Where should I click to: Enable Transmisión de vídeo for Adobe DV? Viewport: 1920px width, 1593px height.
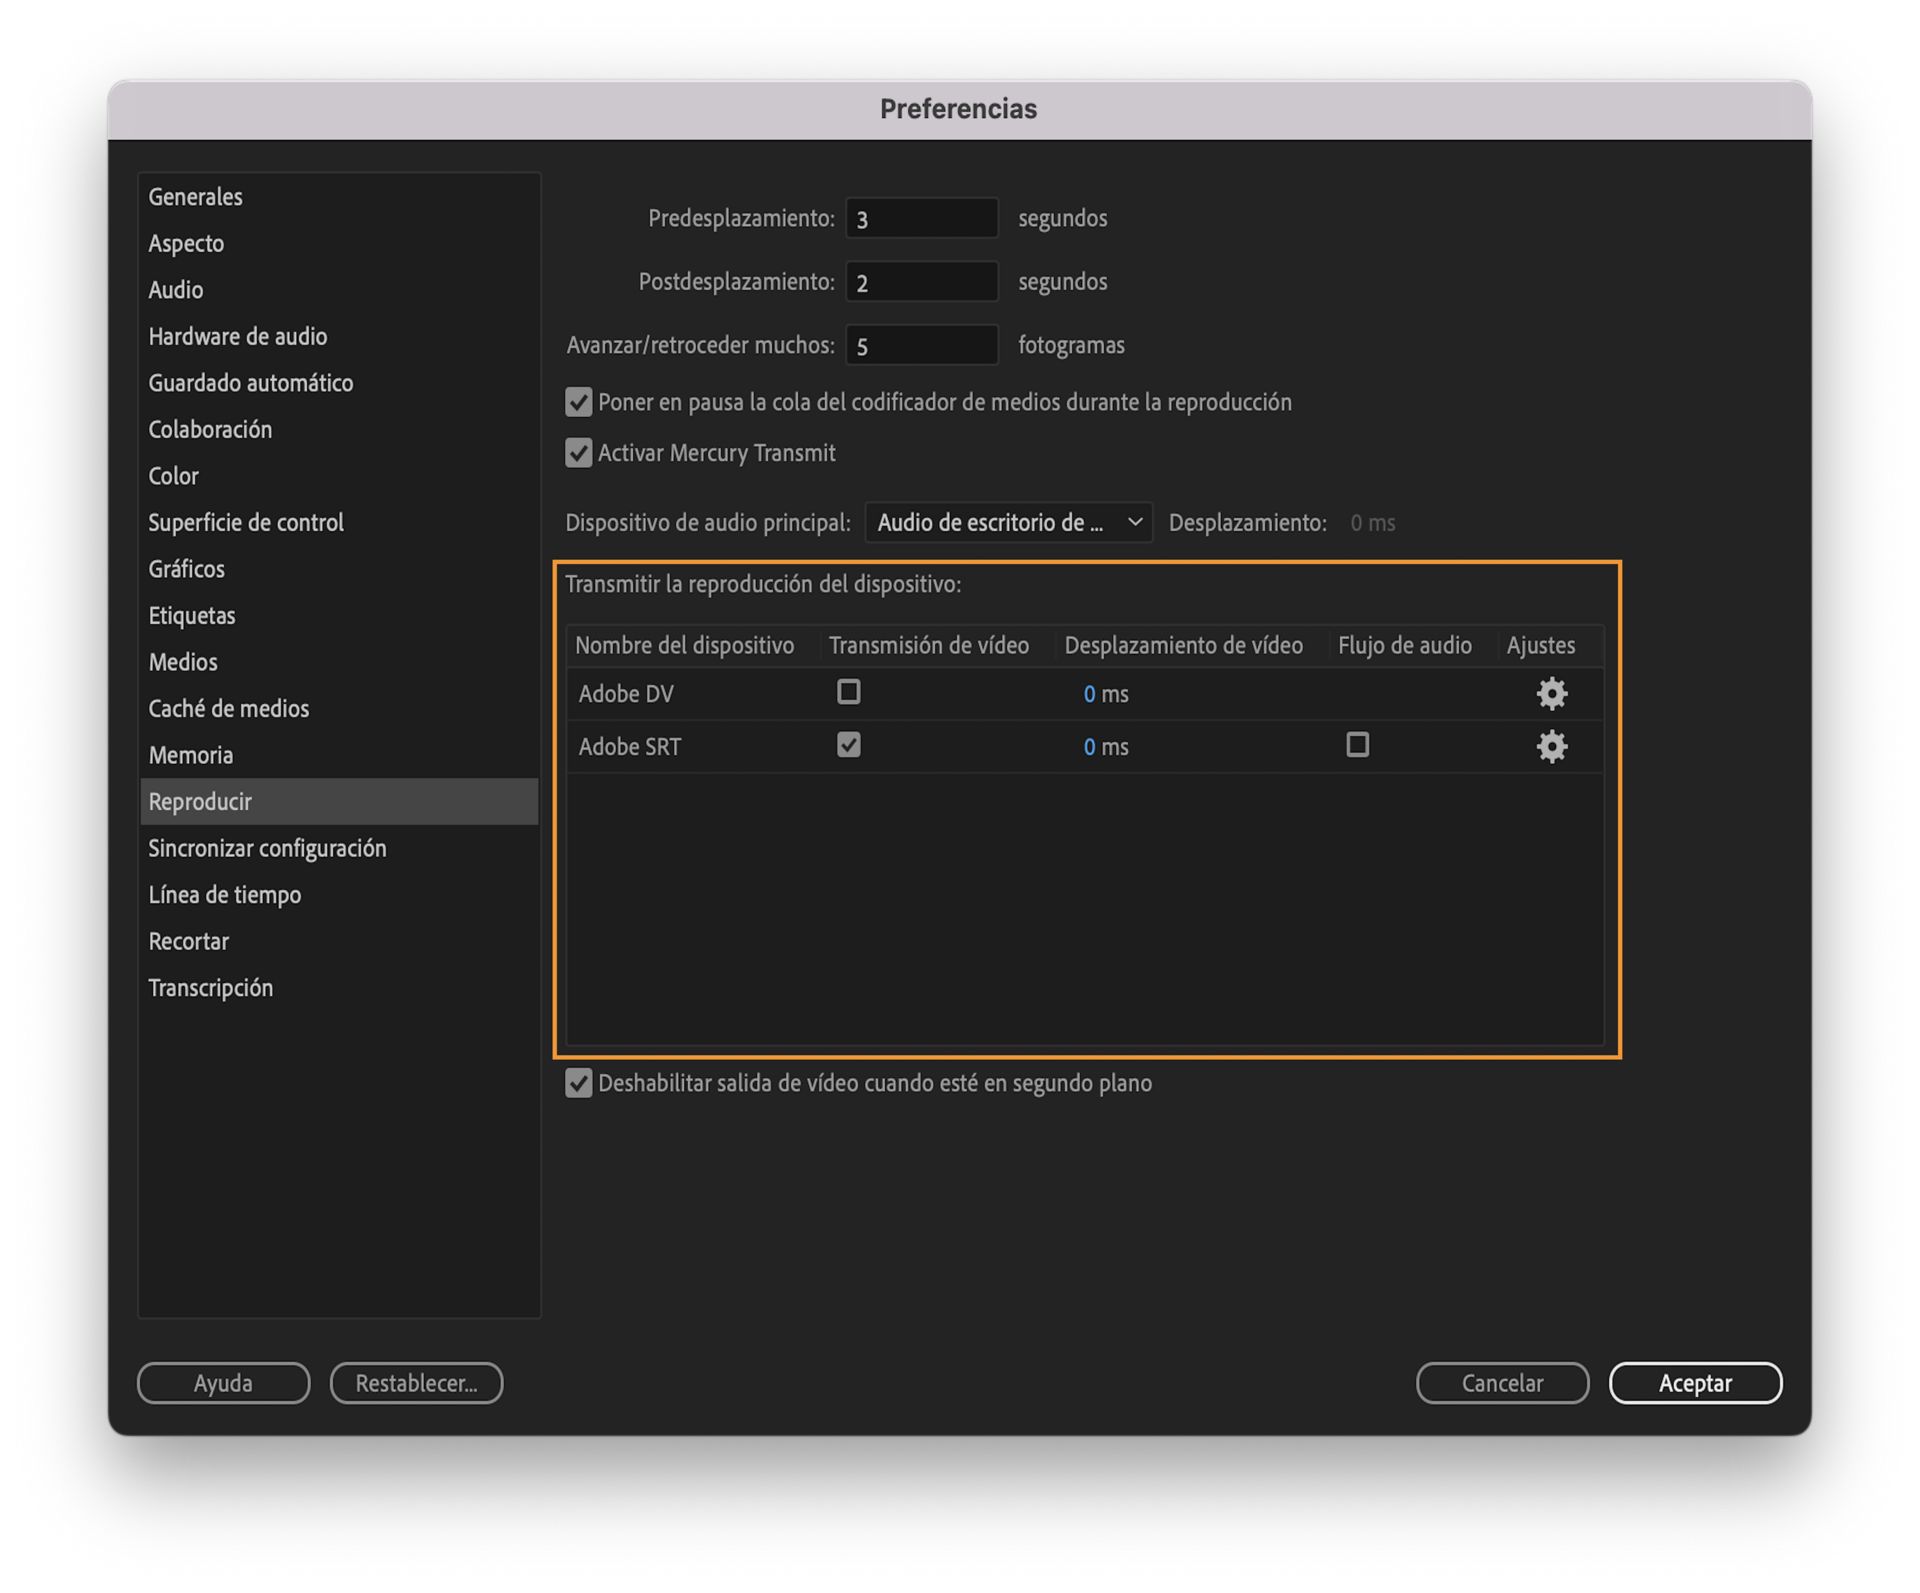coord(849,692)
